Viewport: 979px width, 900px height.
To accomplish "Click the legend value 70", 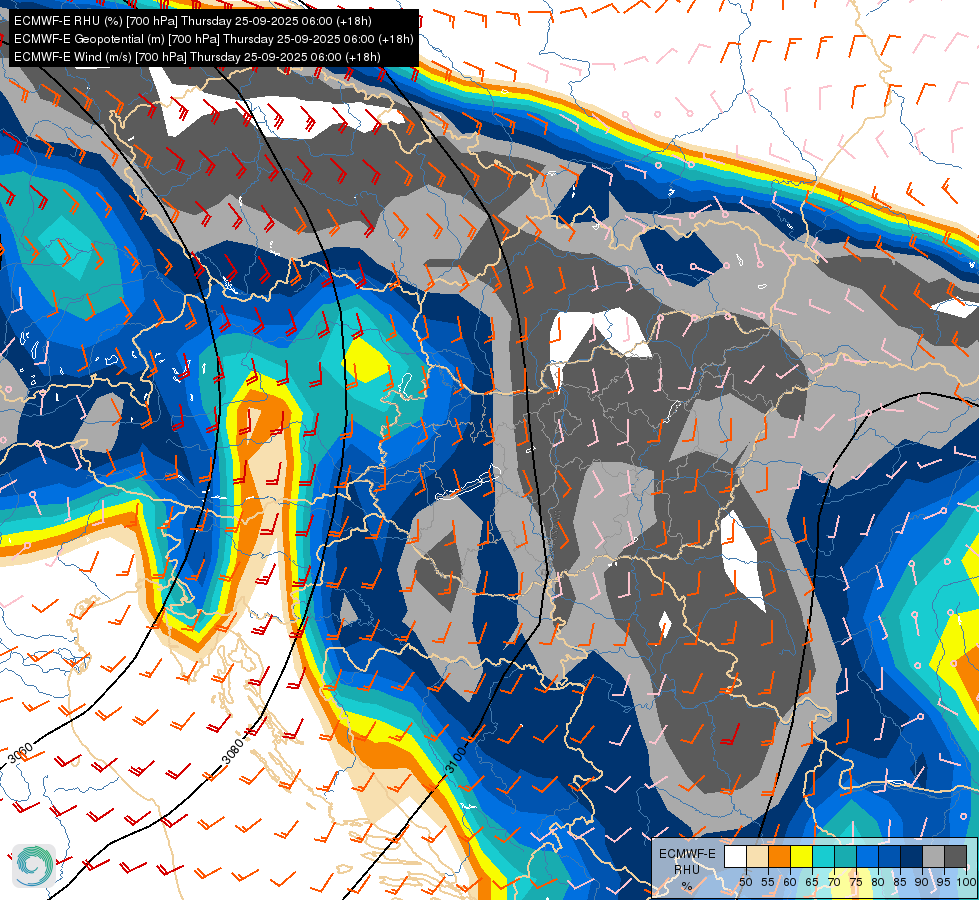I will [x=834, y=882].
